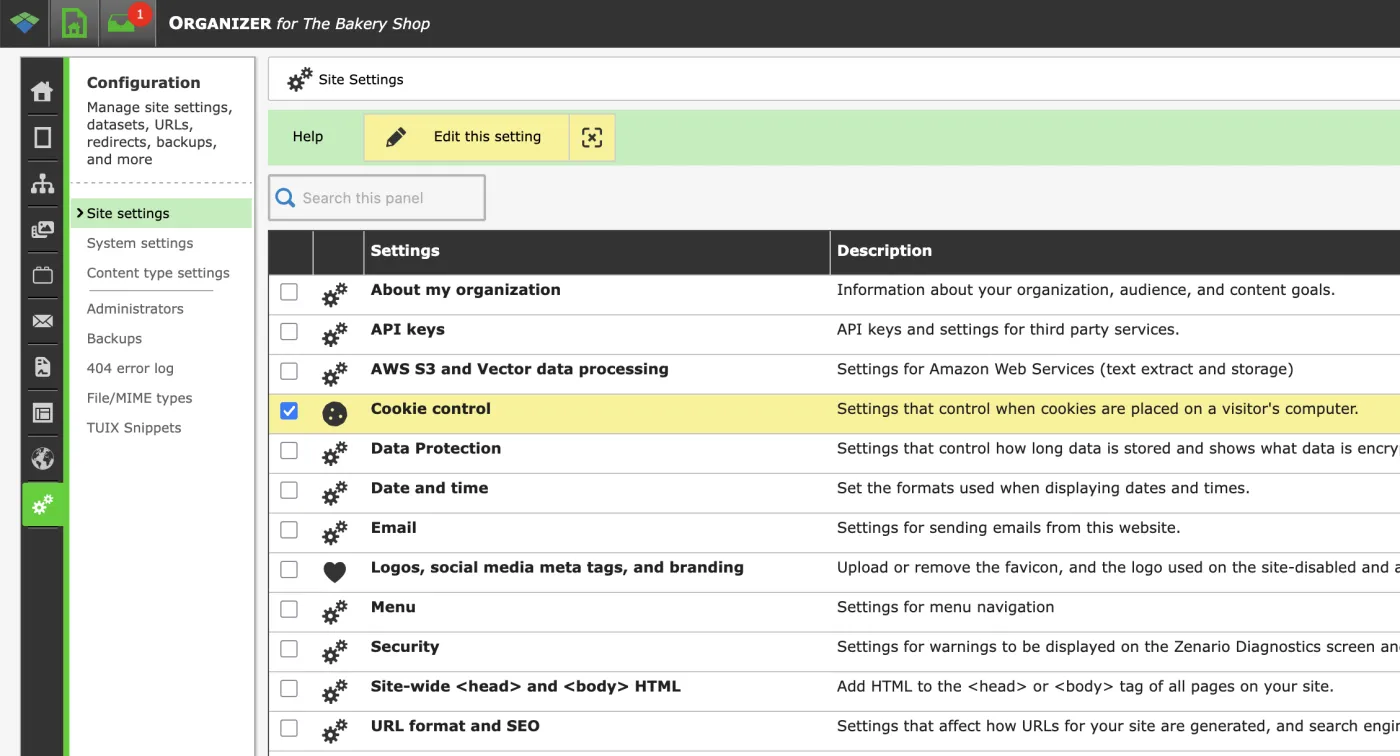Select the green Configuration gears icon in sidebar
The width and height of the screenshot is (1400, 756).
click(x=43, y=505)
